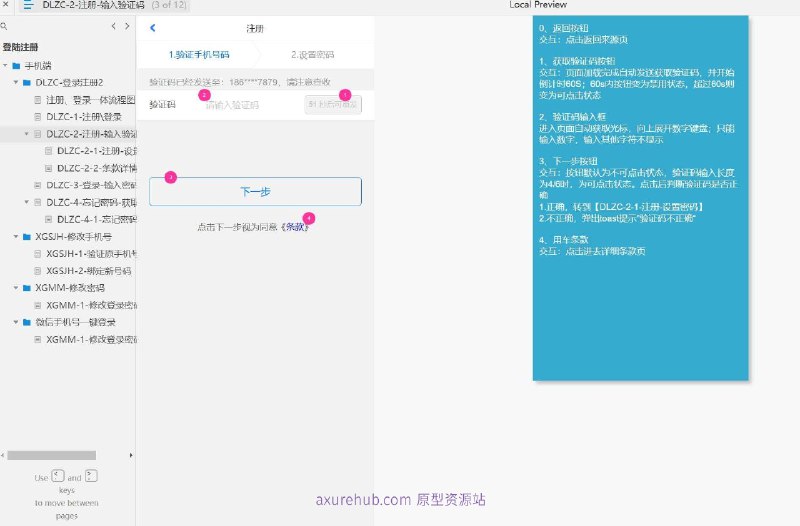The image size is (800, 526).
Task: Click page icon beside XGSJH-2-绑定新号码
Action: (38, 271)
